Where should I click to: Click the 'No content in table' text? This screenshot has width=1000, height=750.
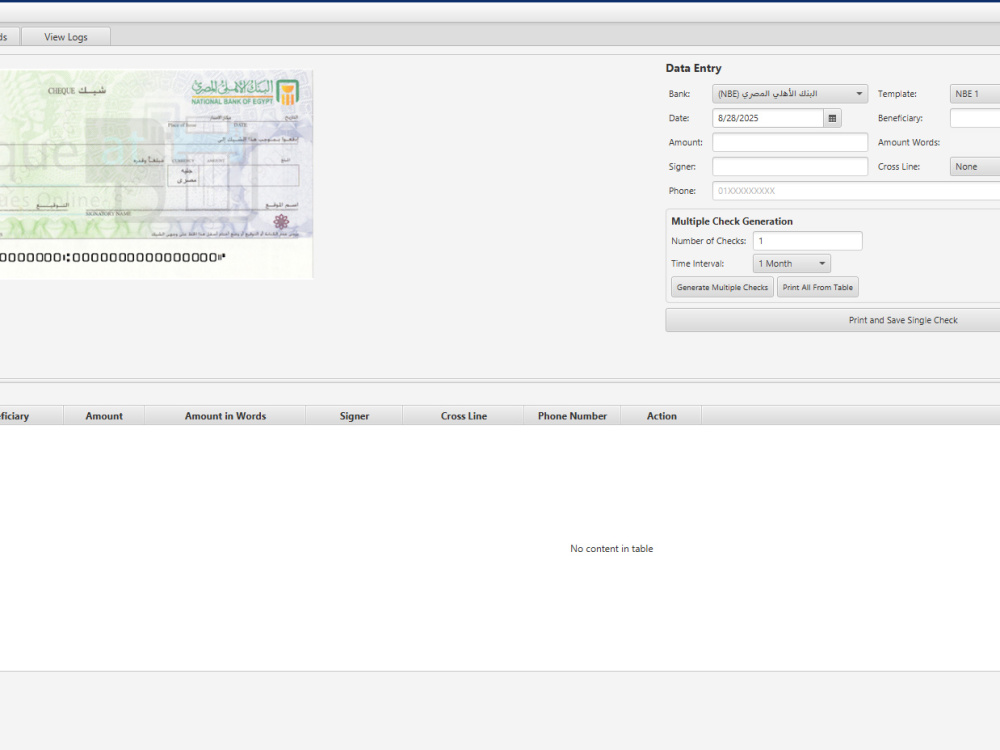click(x=612, y=548)
